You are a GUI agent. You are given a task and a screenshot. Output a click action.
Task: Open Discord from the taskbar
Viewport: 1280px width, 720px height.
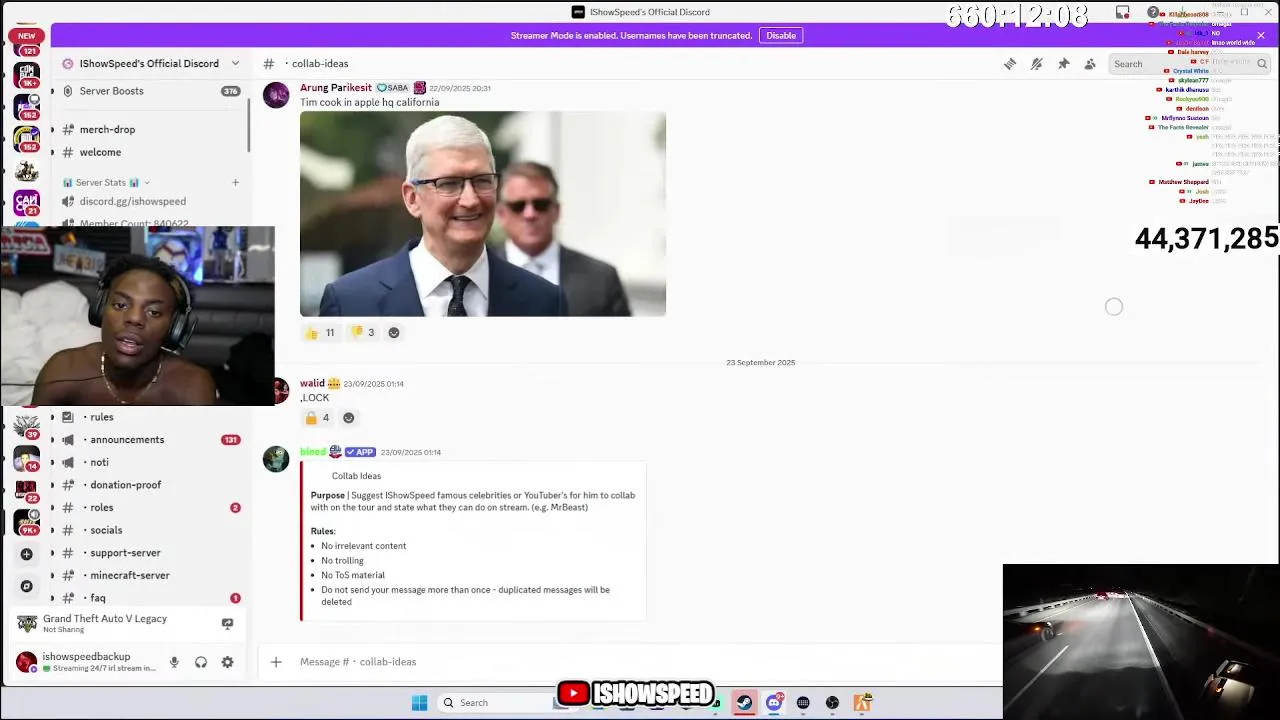(774, 703)
